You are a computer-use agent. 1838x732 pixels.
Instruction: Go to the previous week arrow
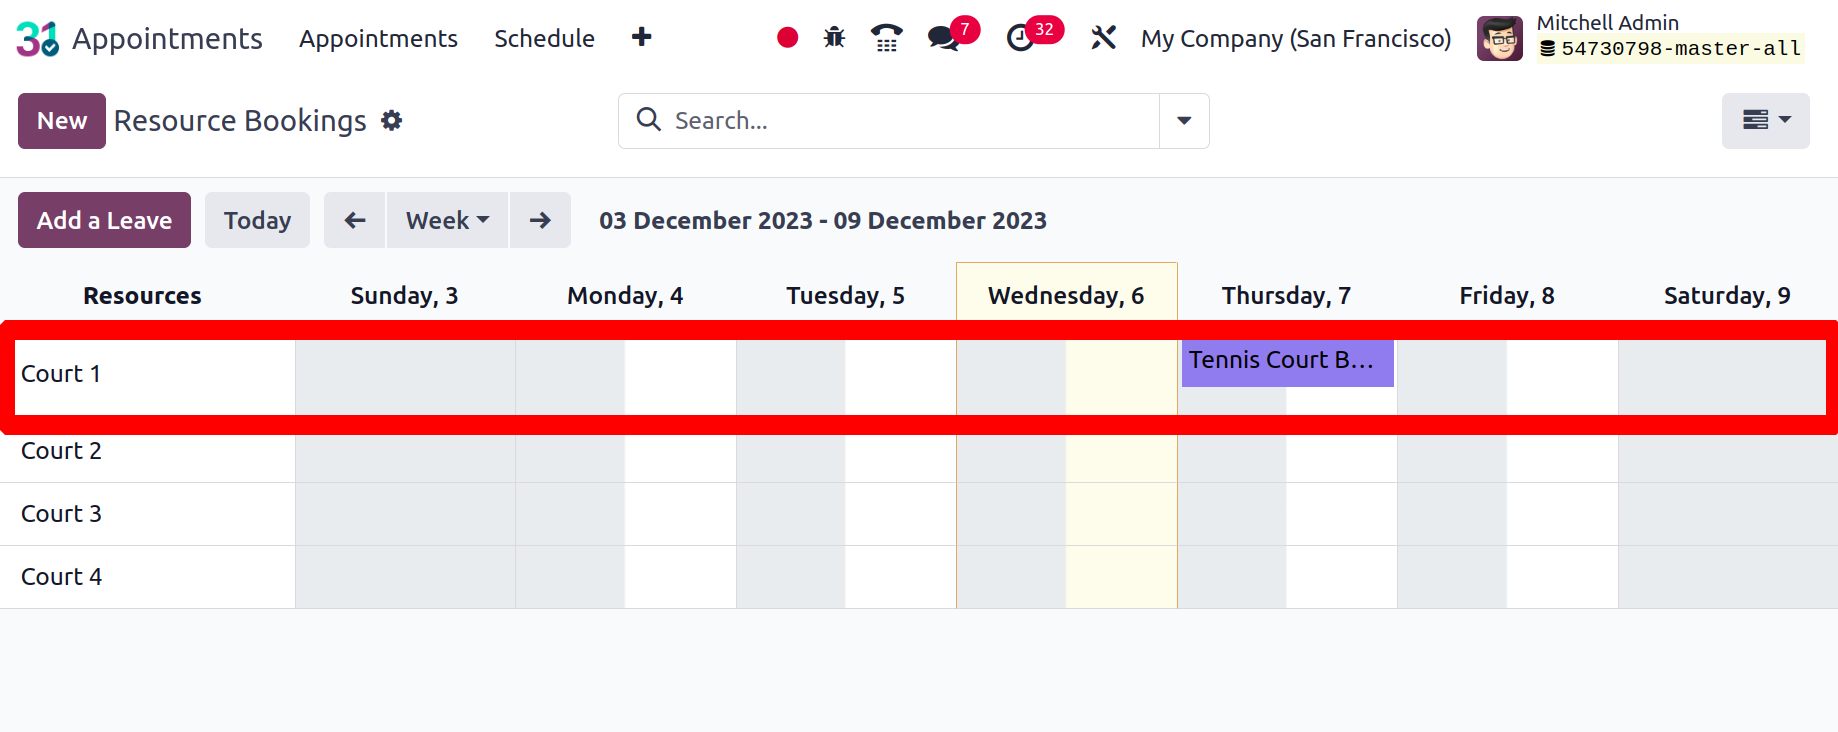355,220
